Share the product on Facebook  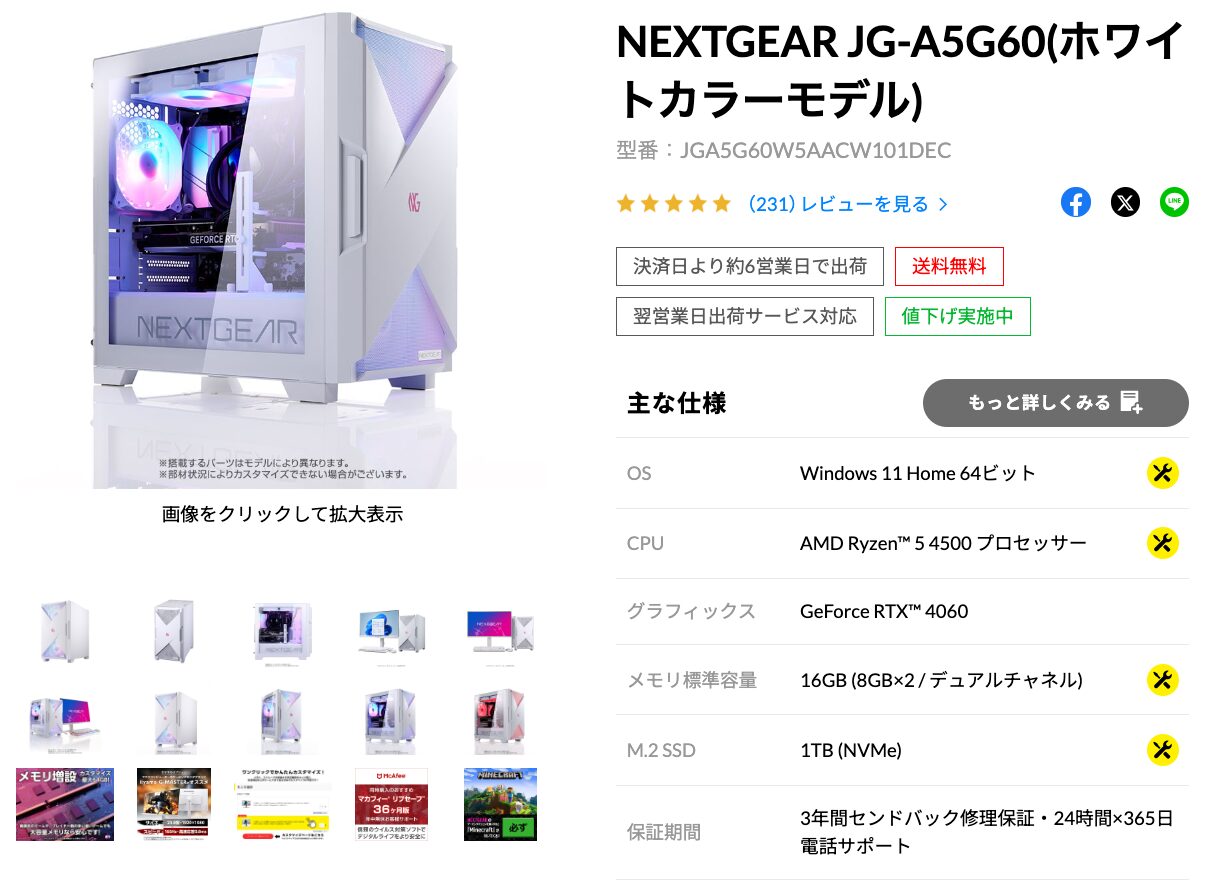(1076, 203)
